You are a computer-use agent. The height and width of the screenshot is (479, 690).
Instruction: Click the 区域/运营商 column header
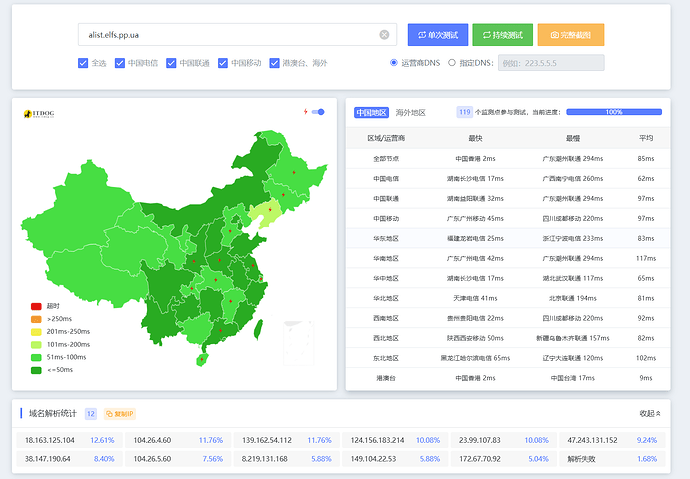(386, 138)
